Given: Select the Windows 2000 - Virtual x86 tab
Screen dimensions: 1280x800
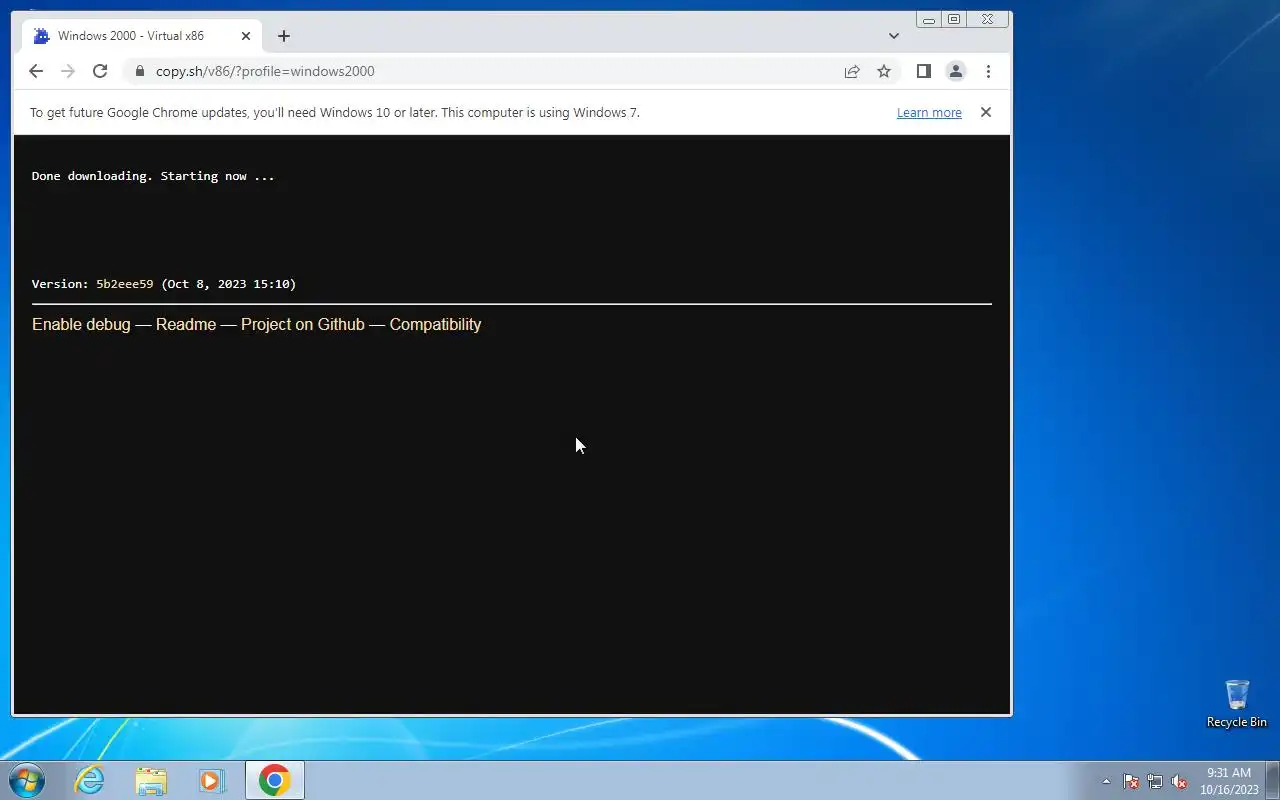Looking at the screenshot, I should tap(143, 36).
